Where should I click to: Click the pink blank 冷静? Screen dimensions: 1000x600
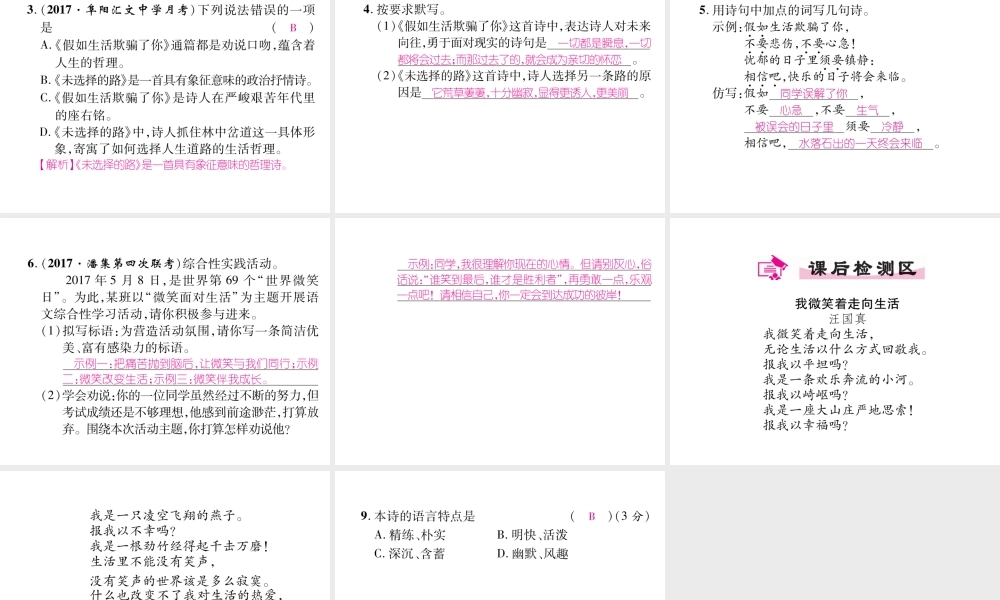tap(892, 127)
